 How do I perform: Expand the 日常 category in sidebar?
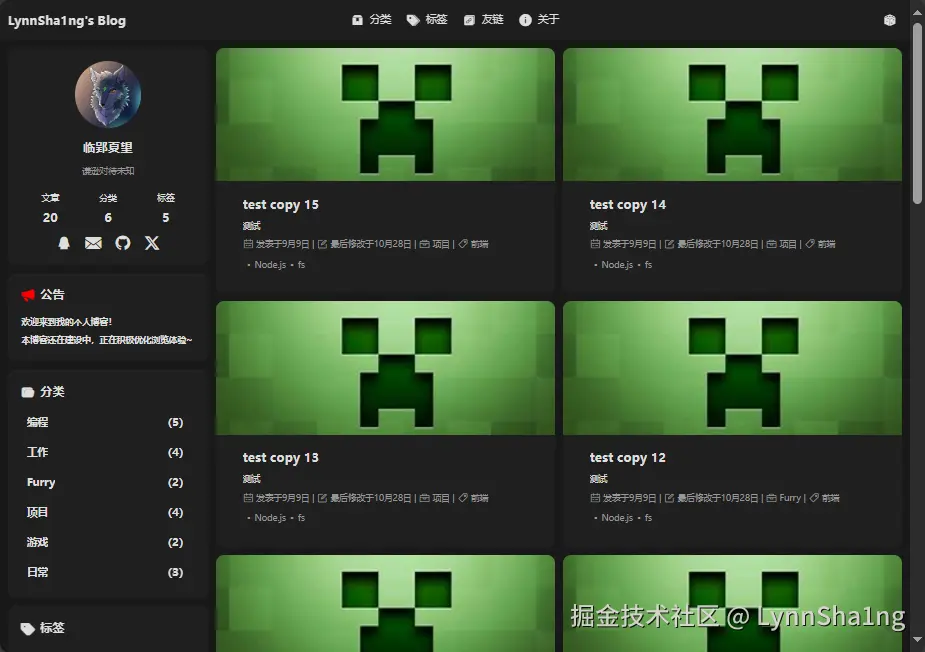coord(37,572)
